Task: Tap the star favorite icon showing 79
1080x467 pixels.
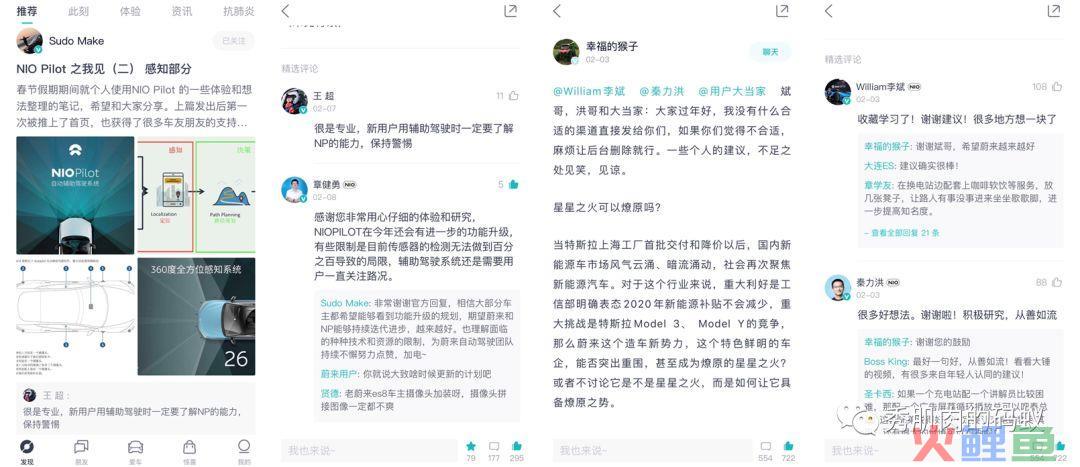Action: 471,446
